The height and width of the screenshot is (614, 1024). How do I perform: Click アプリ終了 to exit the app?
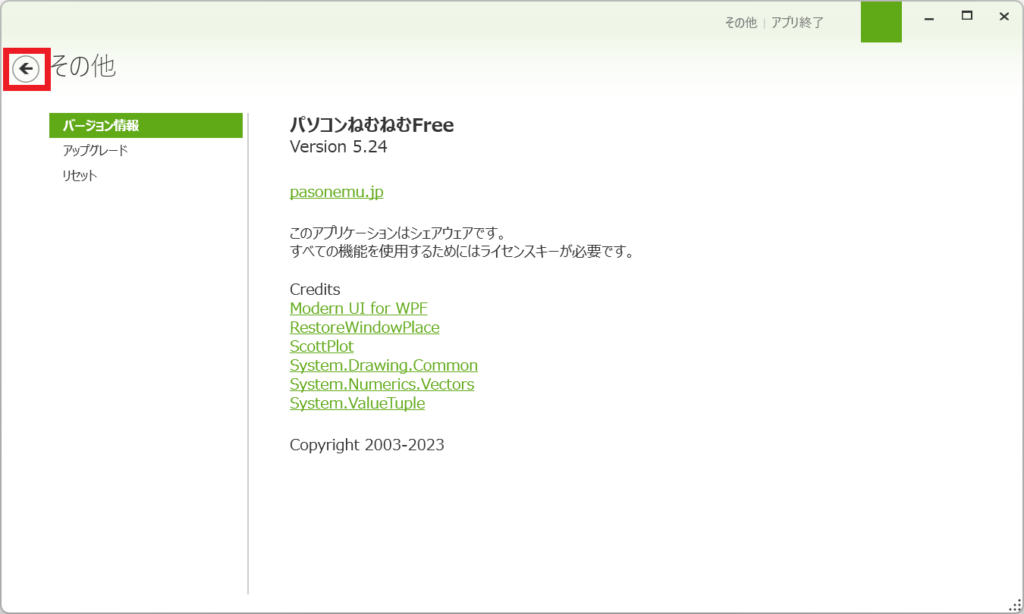[797, 22]
